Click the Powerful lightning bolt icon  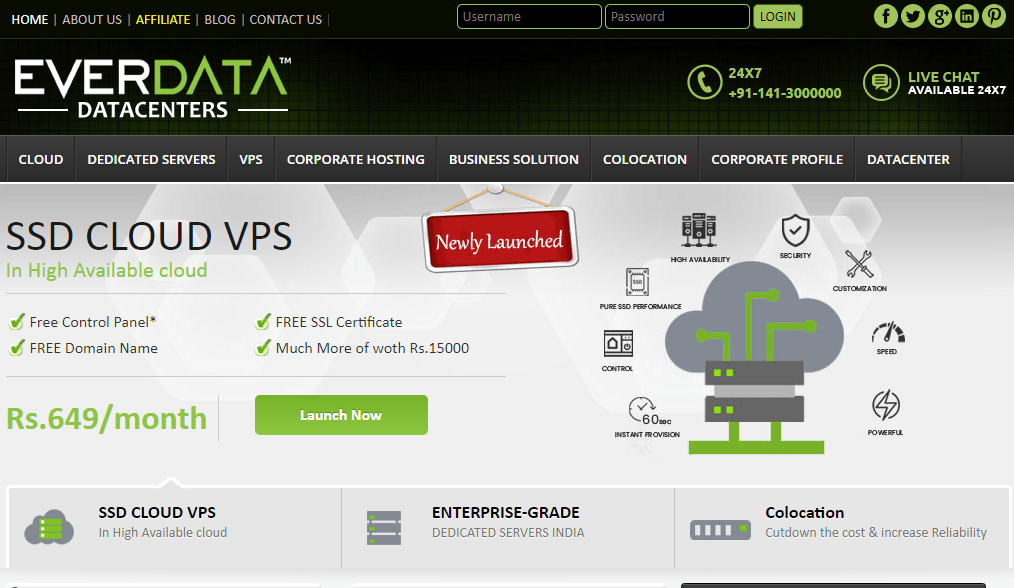[886, 406]
